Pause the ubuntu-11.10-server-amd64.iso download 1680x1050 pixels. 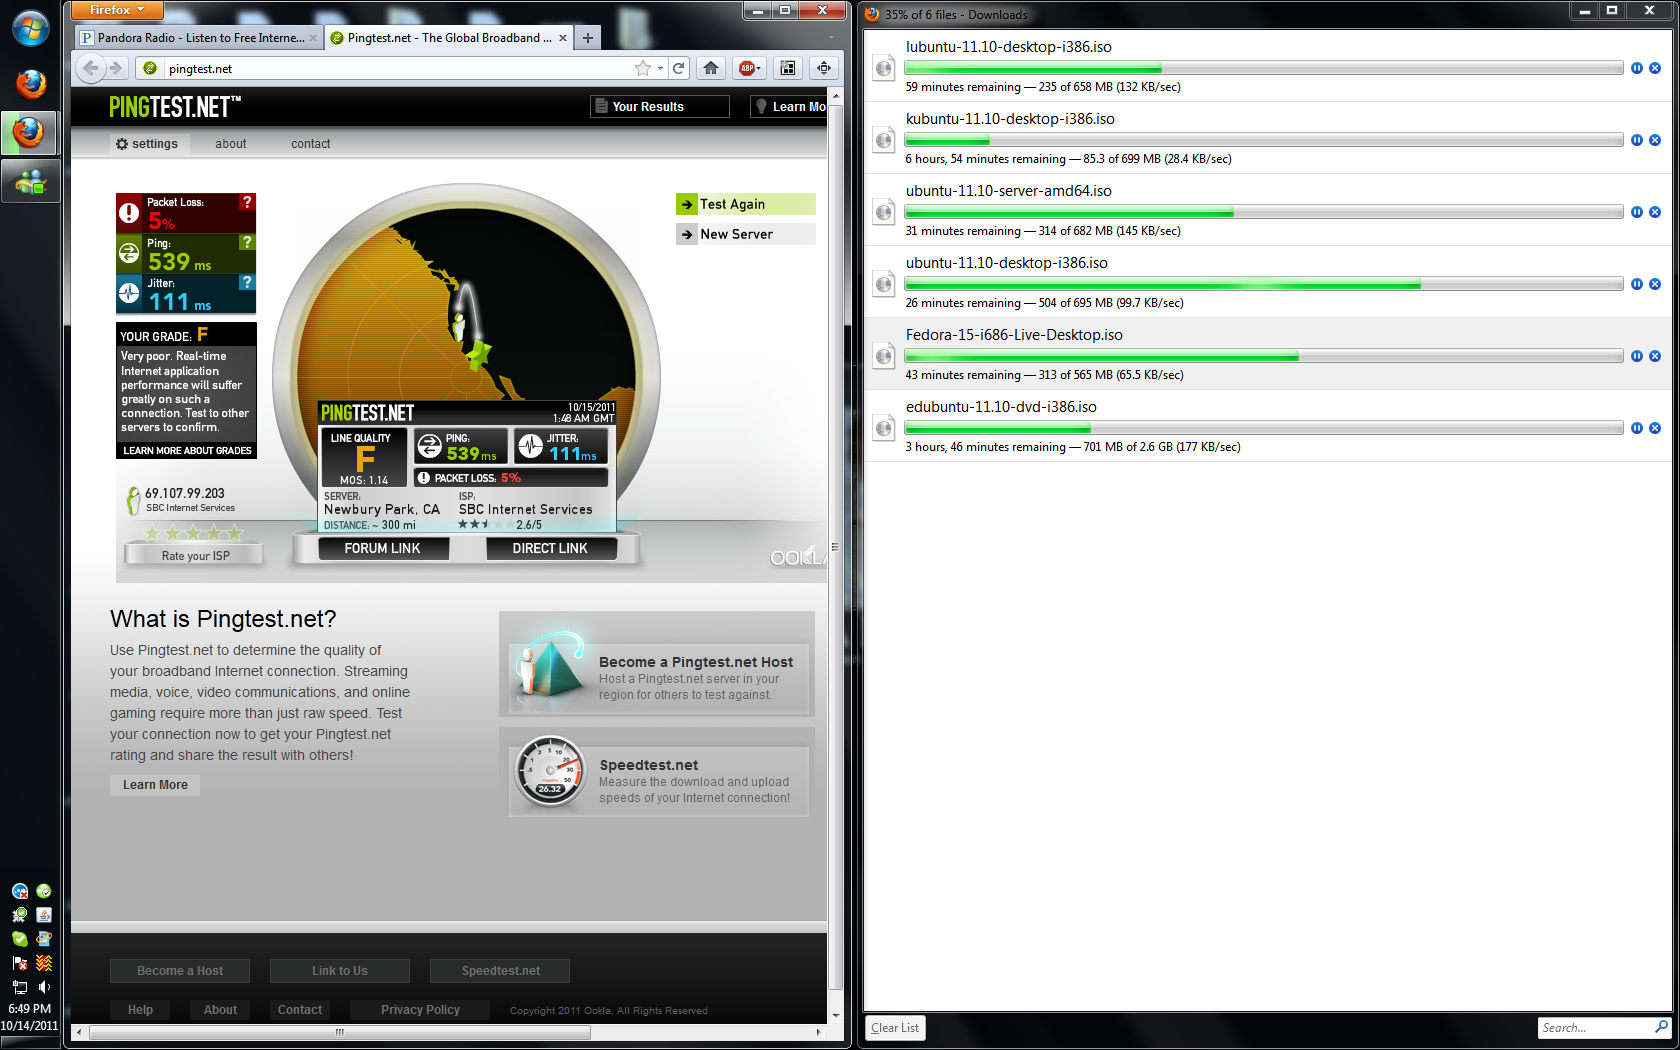coord(1637,212)
